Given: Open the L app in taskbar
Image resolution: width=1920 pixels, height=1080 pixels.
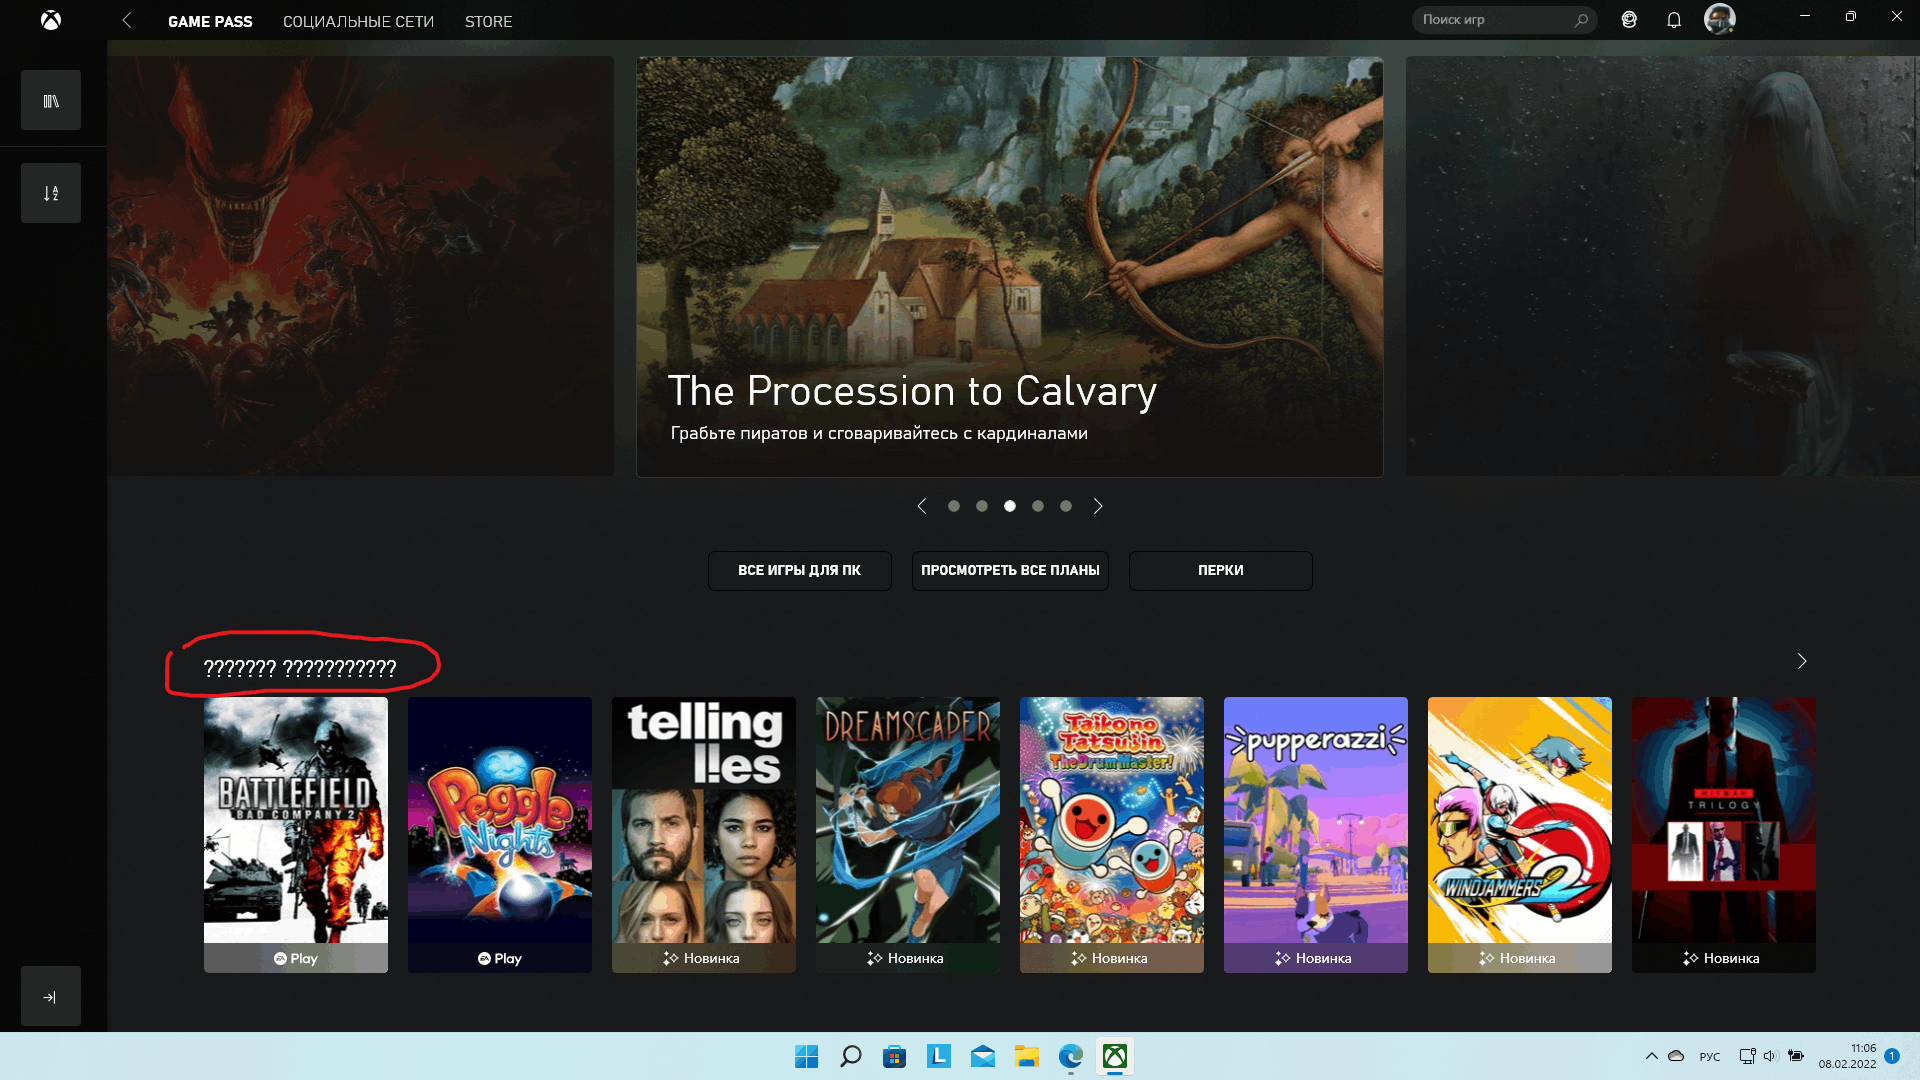Looking at the screenshot, I should (x=938, y=1056).
